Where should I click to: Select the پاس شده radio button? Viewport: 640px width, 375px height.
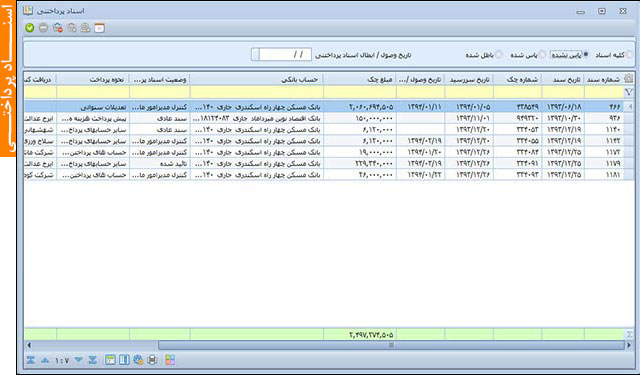pos(542,55)
